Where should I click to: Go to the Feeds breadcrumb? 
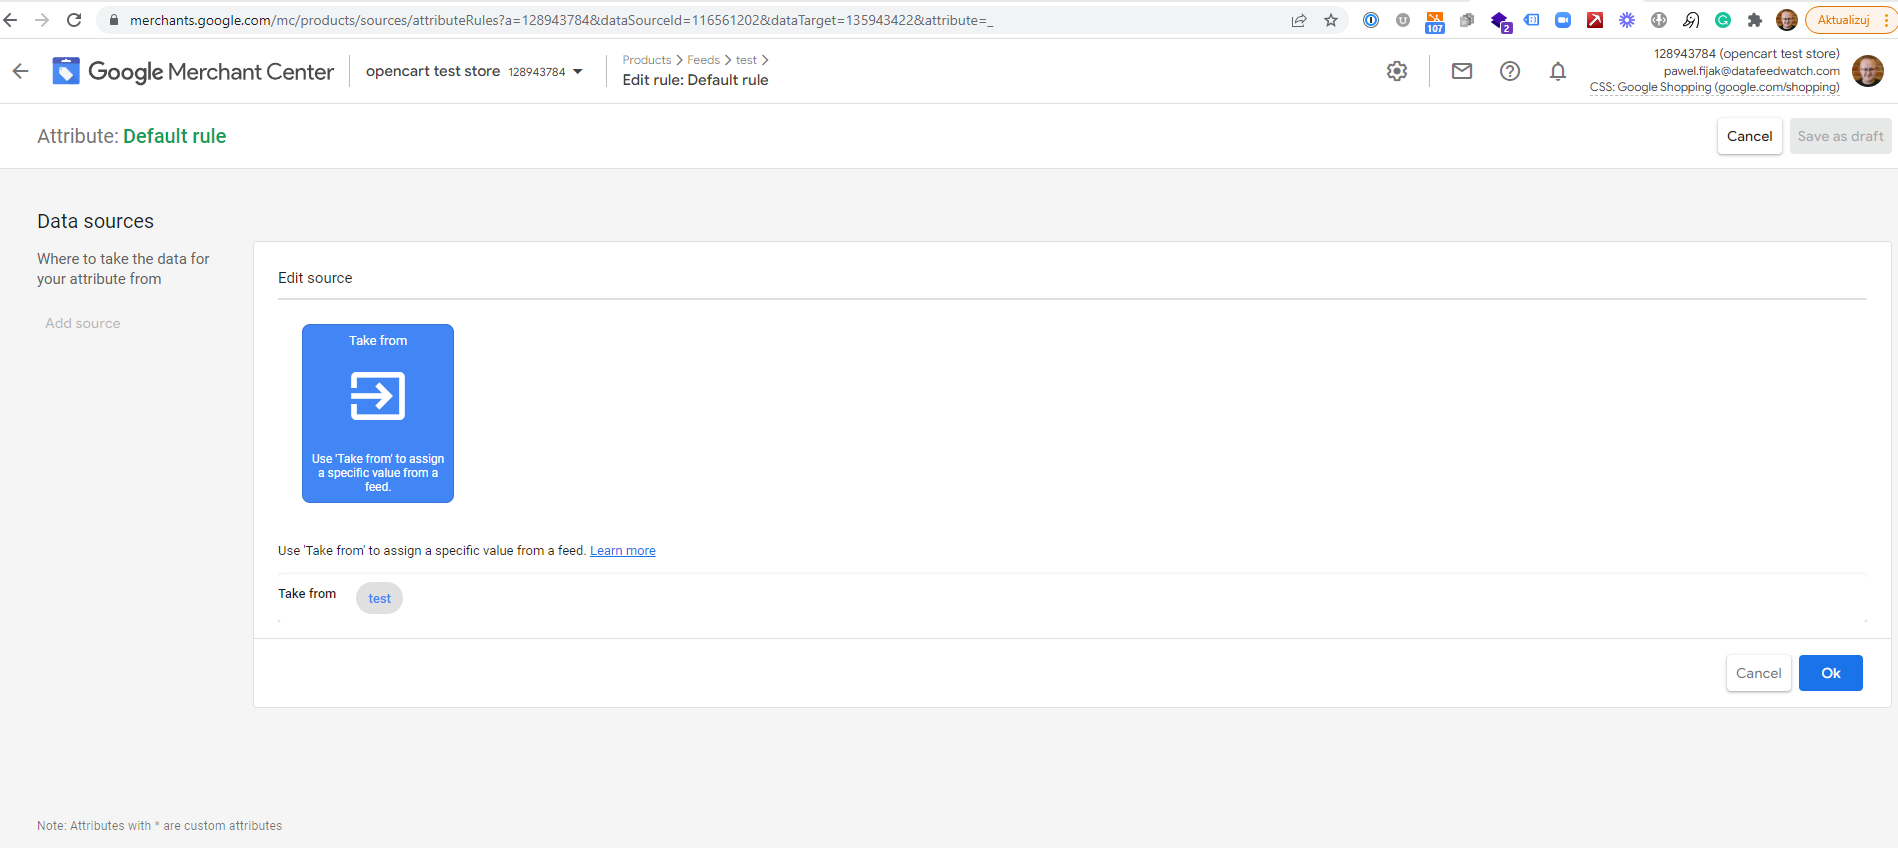click(x=703, y=60)
